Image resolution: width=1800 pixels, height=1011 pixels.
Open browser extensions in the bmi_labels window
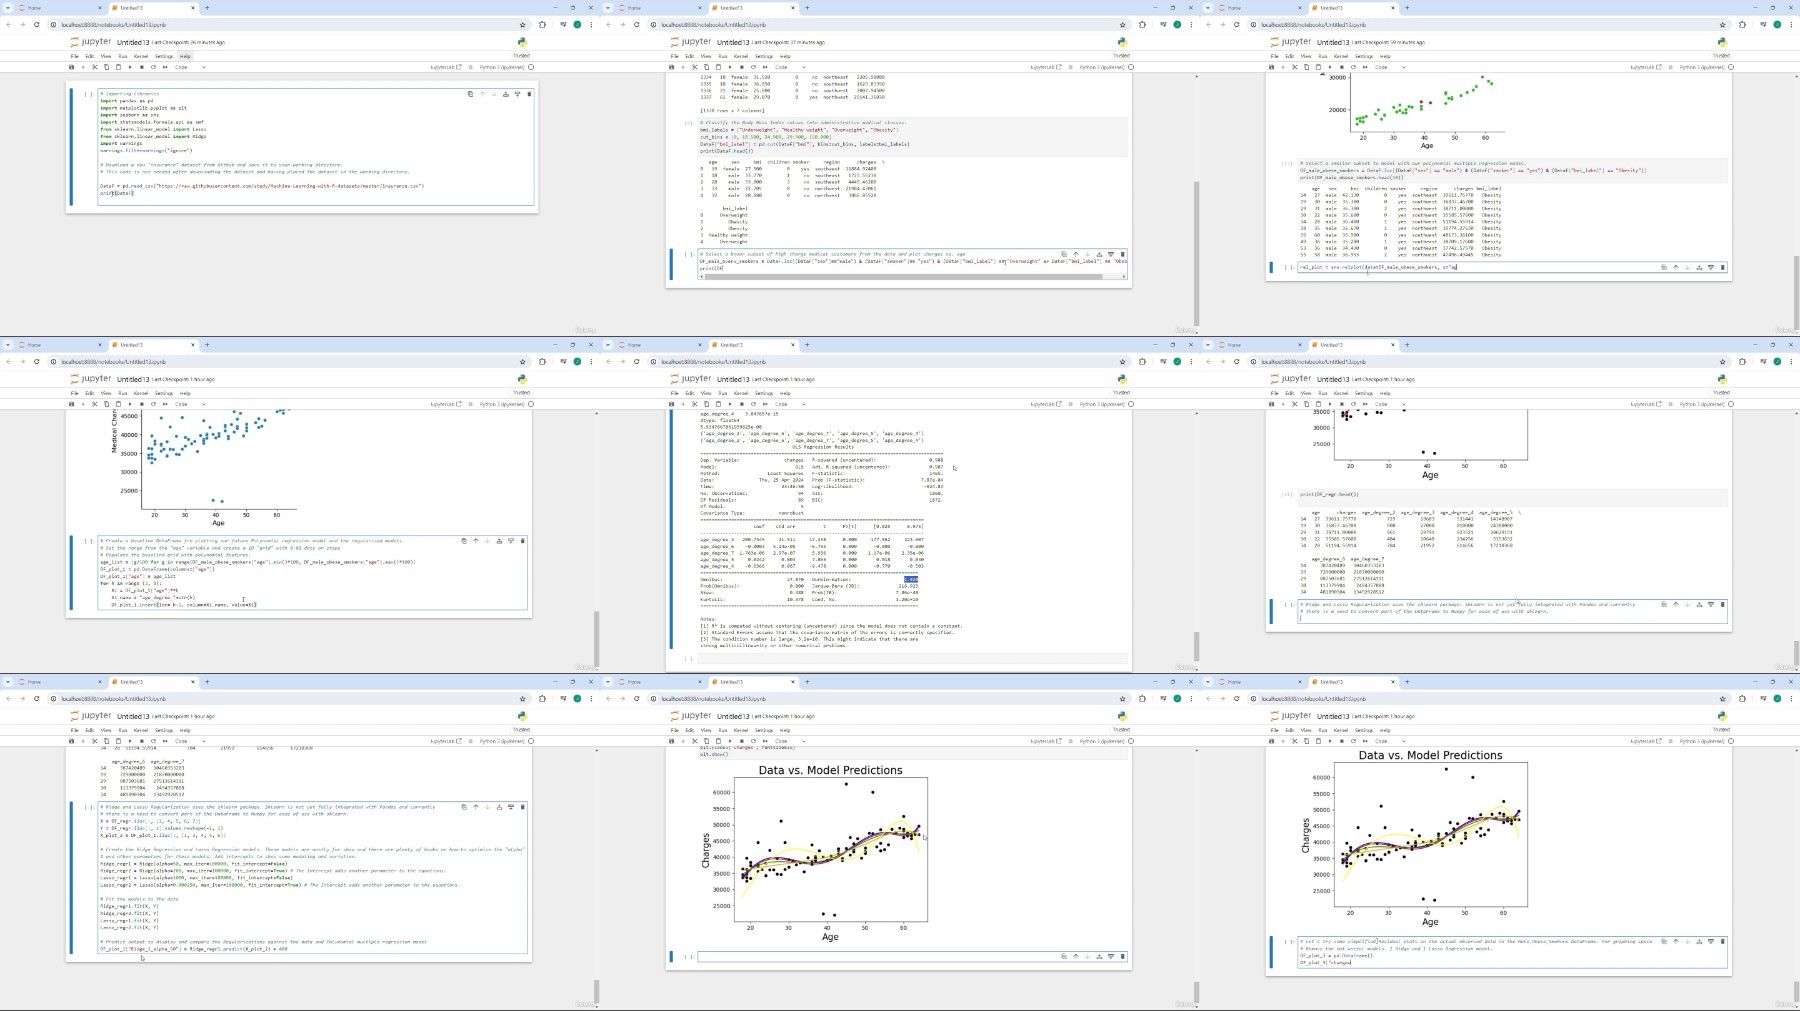pos(1142,24)
